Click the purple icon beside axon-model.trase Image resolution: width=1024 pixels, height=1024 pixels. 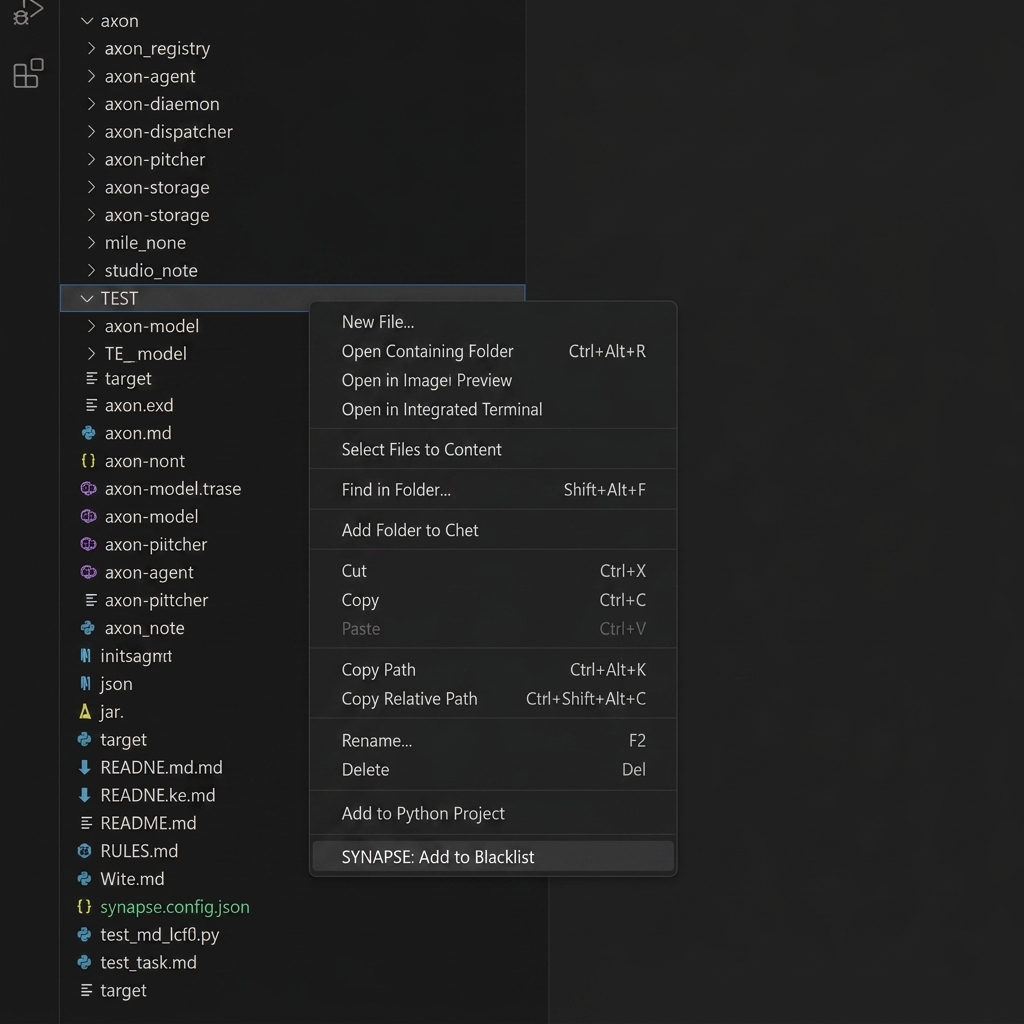[x=88, y=488]
